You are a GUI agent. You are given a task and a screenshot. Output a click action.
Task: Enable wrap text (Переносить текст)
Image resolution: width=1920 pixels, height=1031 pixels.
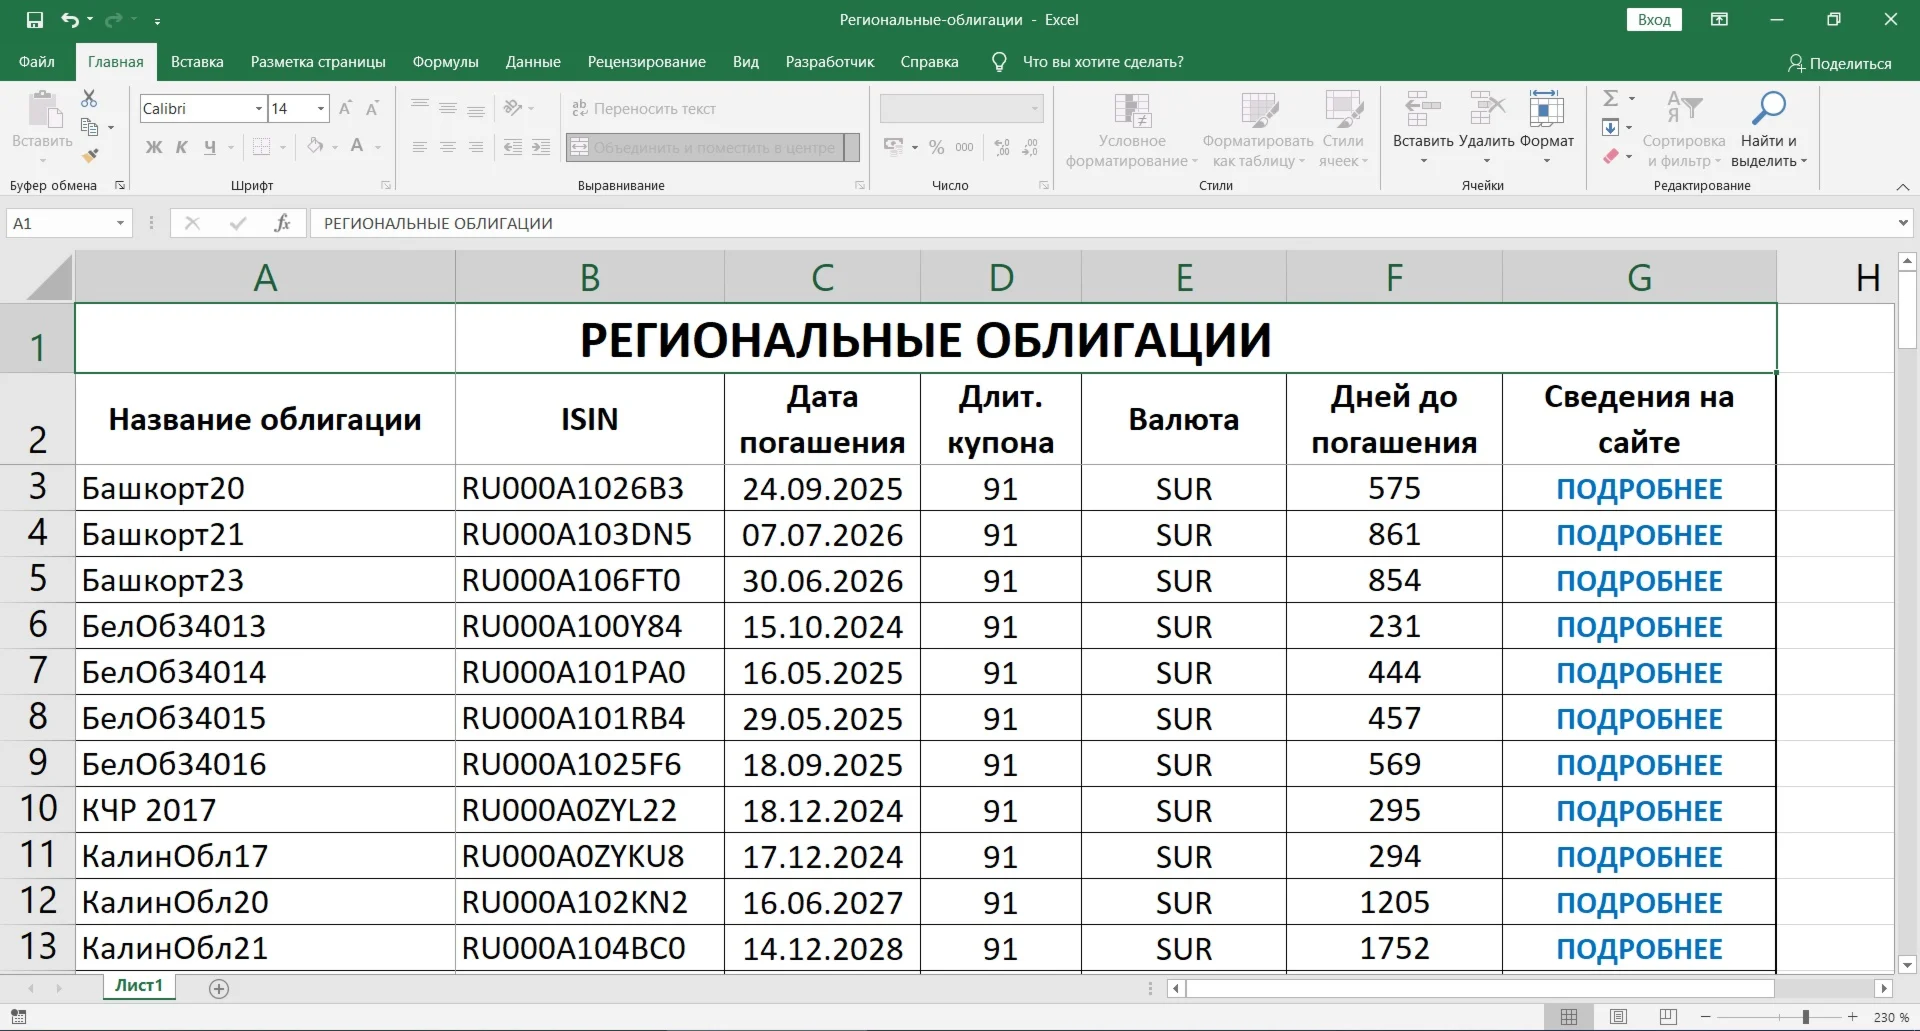645,108
